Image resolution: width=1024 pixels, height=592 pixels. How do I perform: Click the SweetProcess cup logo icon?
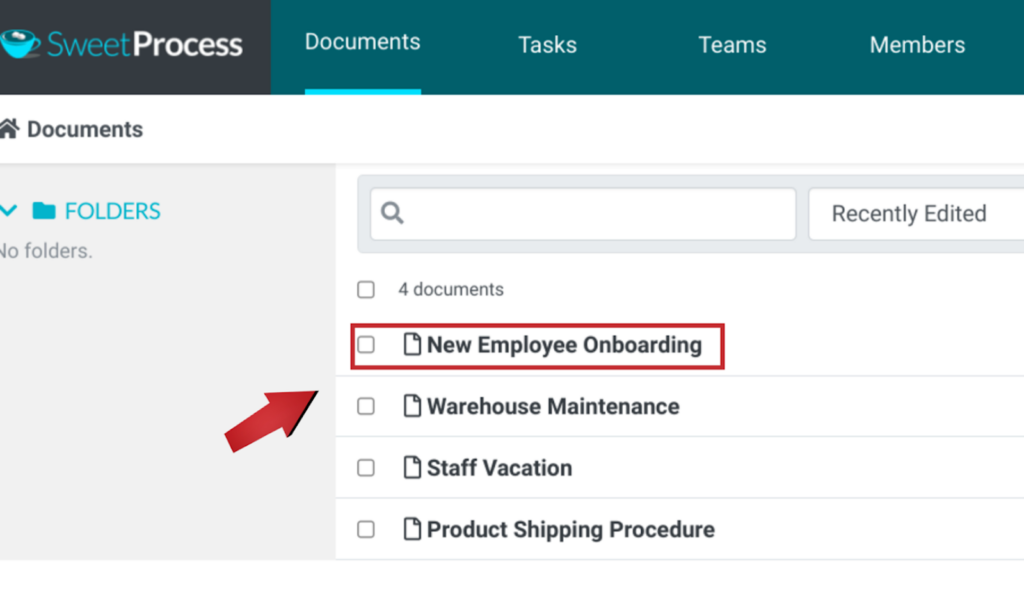pyautogui.click(x=20, y=44)
